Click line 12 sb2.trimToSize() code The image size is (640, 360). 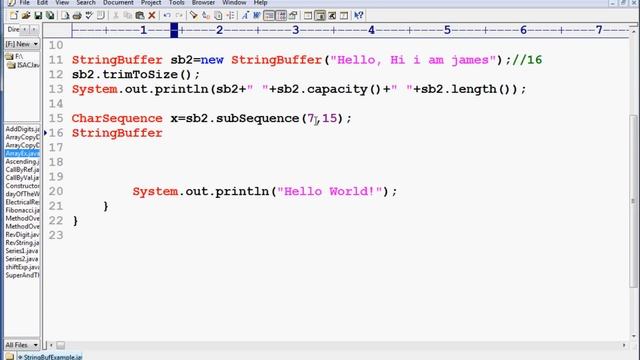tap(136, 75)
